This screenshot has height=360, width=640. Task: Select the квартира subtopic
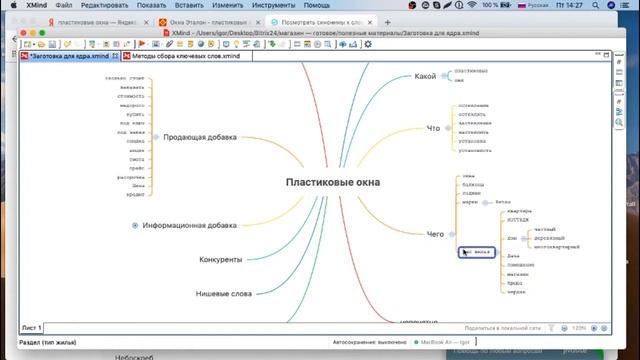click(519, 211)
